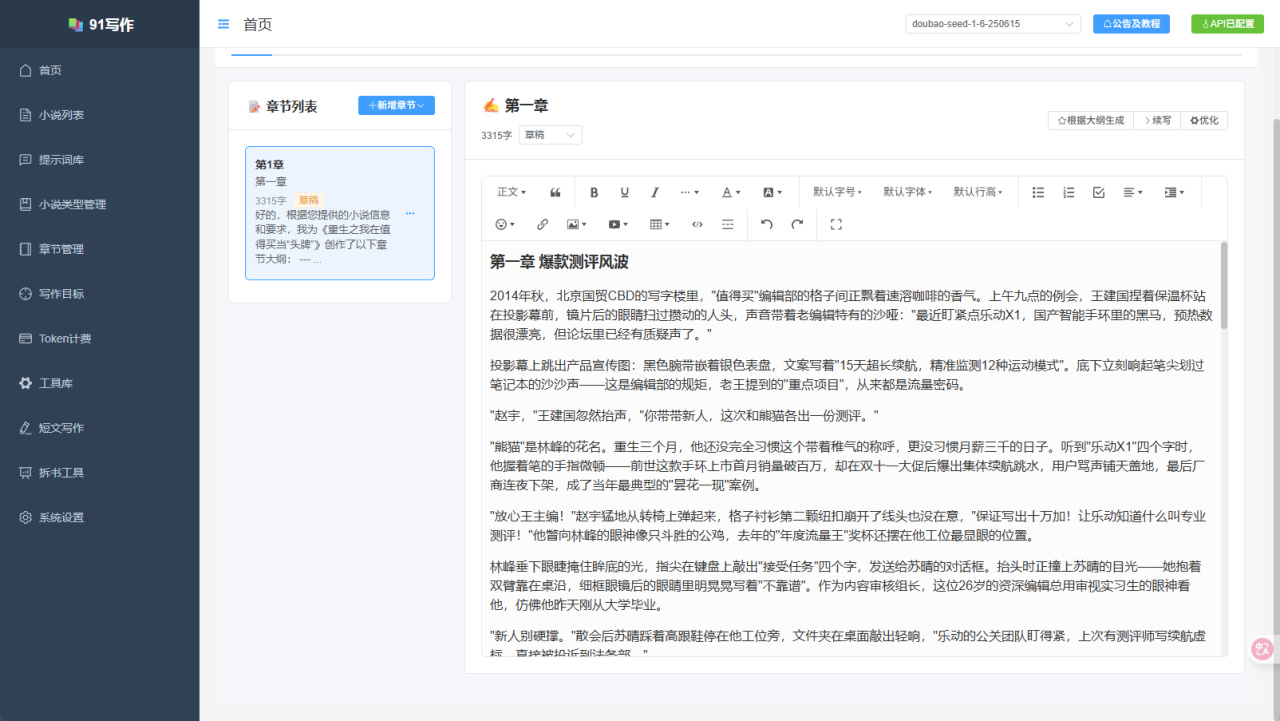Screen dimensions: 1280x721
Task: Redo the last edit
Action: [797, 224]
